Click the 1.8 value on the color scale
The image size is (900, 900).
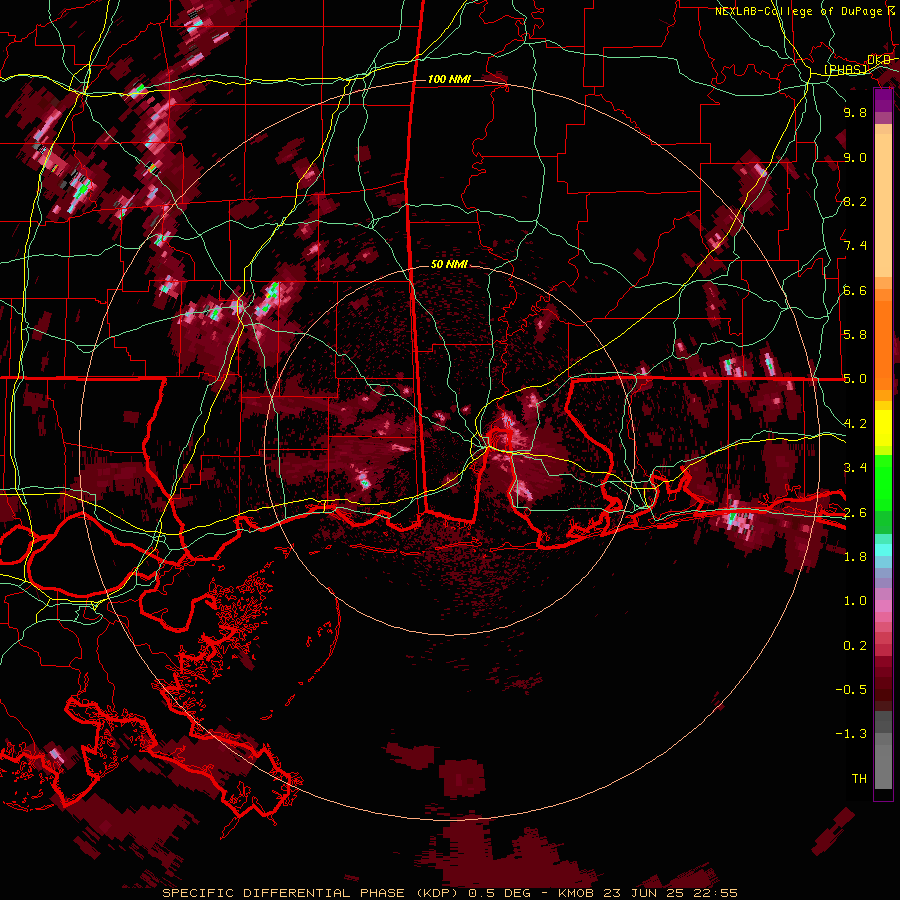[x=855, y=557]
